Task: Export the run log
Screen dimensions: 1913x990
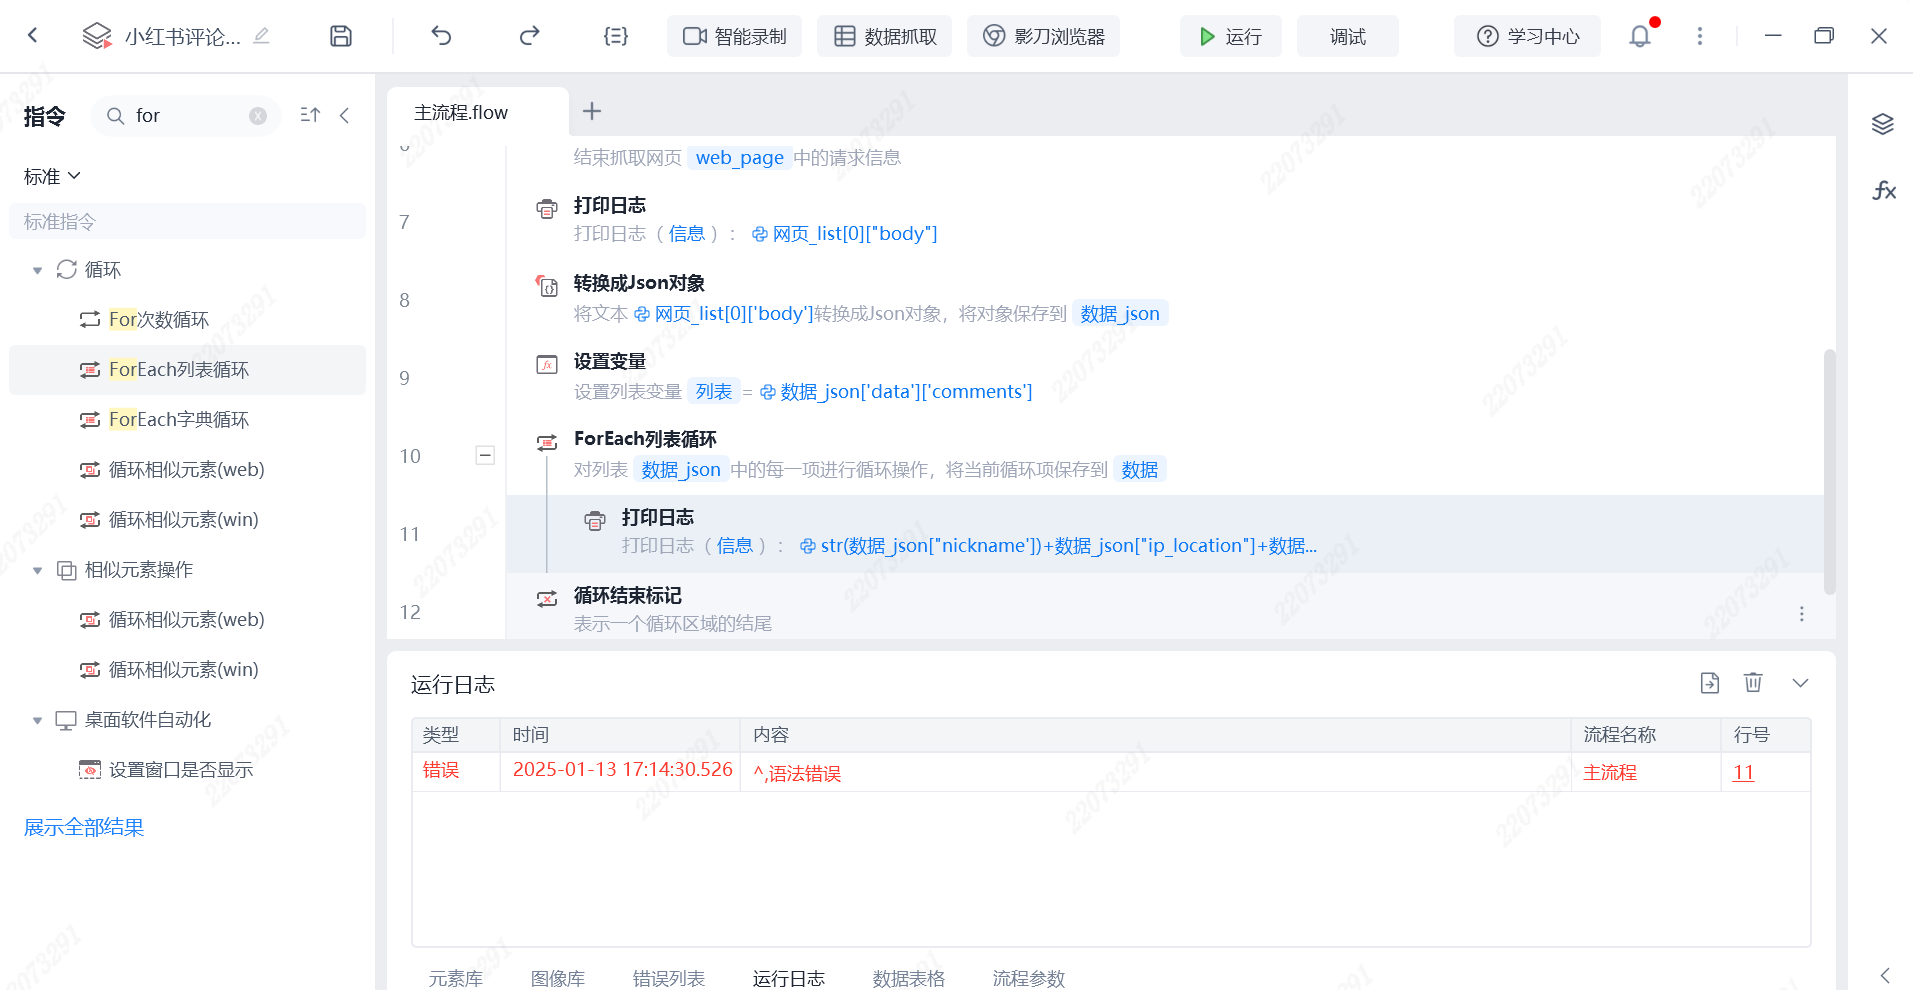Action: (1710, 683)
